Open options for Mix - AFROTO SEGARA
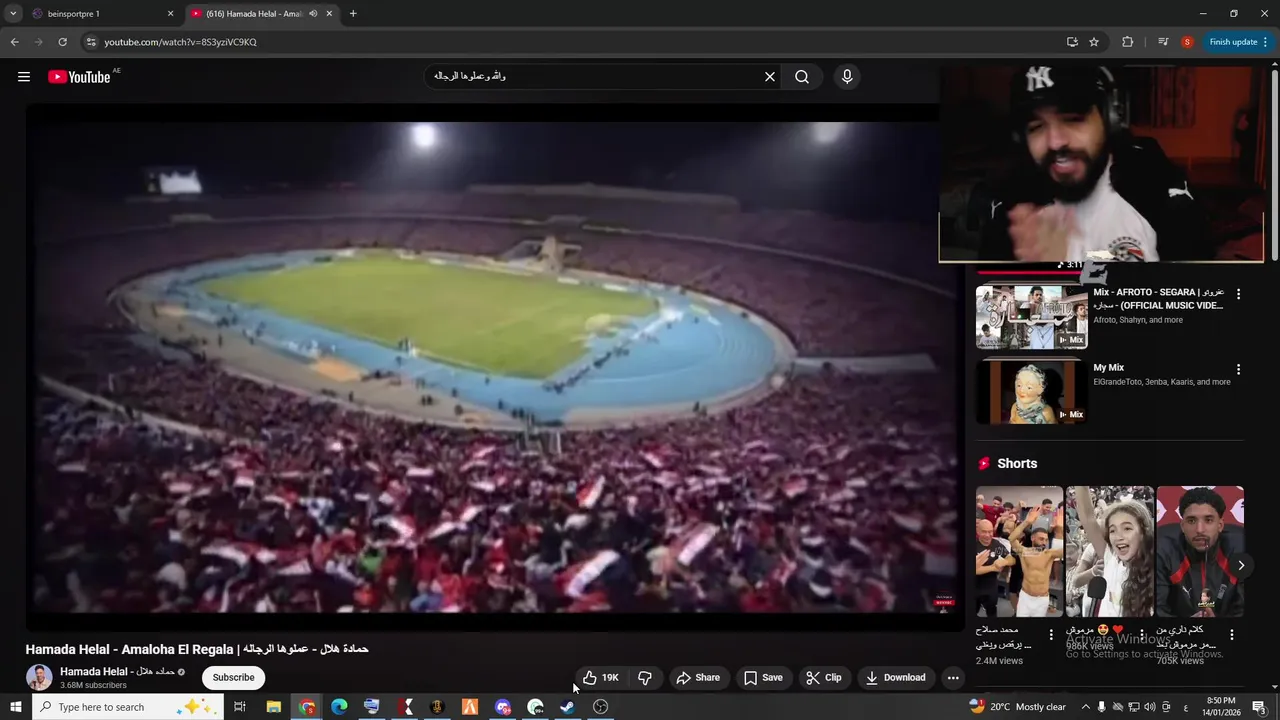The width and height of the screenshot is (1280, 720). (x=1238, y=294)
